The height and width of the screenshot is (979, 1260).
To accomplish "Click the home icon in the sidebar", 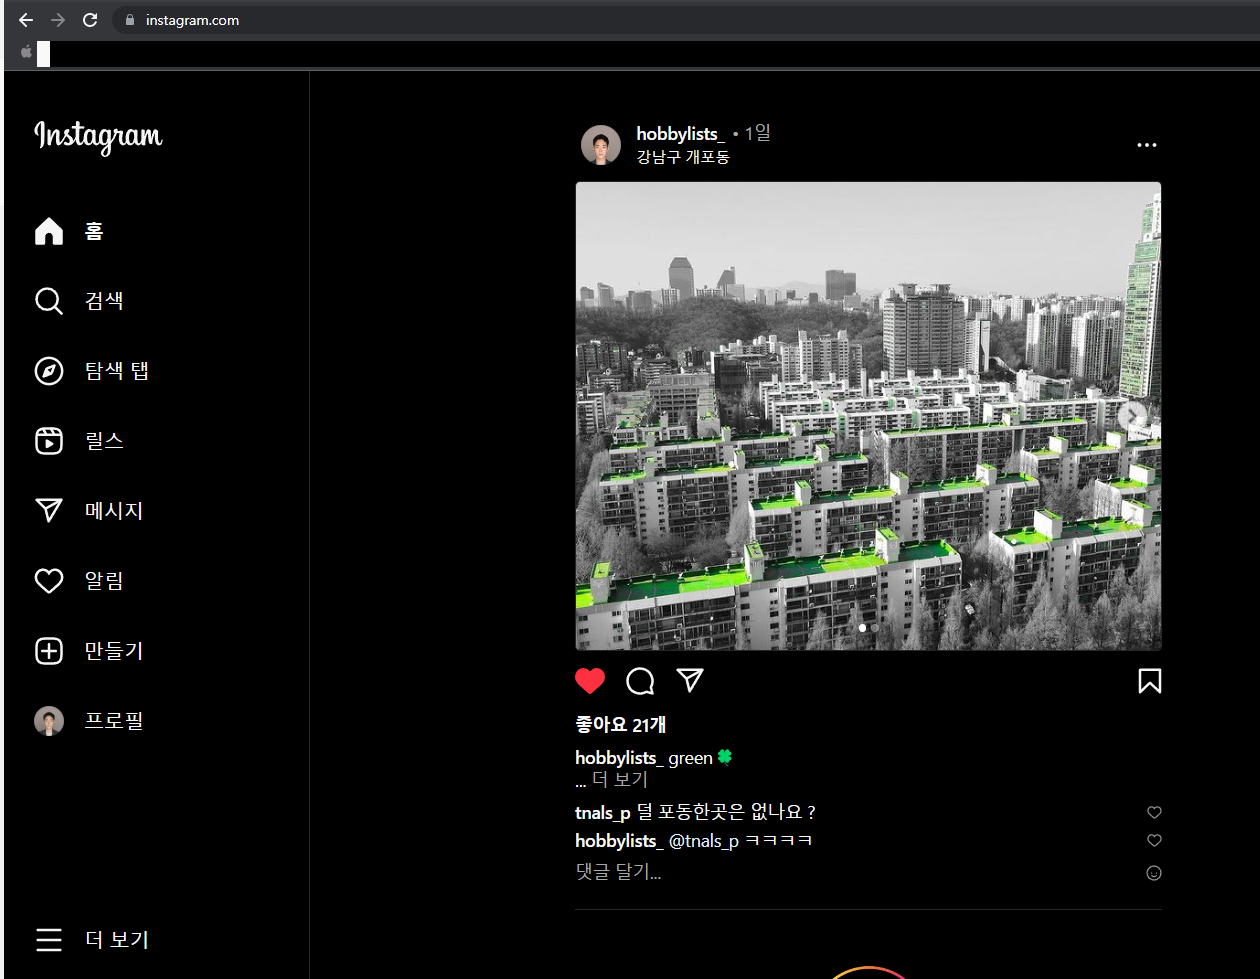I will coord(49,231).
